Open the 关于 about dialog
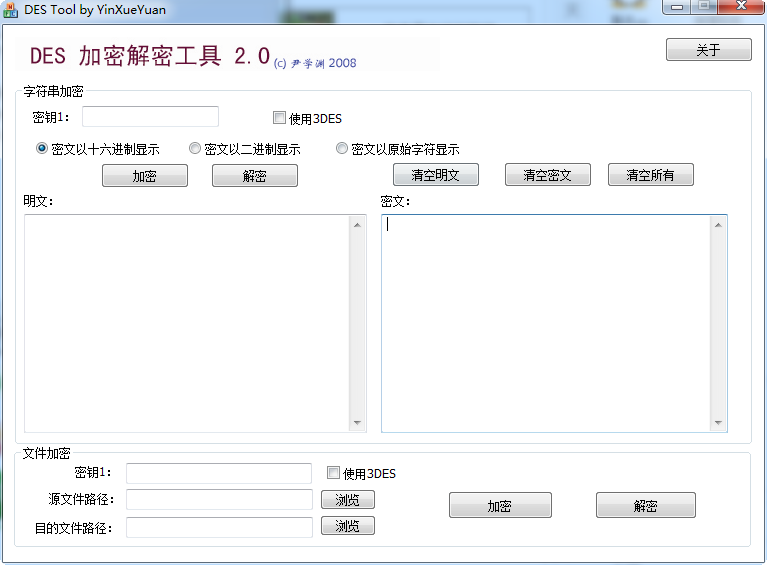This screenshot has height=565, width=767. click(x=708, y=50)
